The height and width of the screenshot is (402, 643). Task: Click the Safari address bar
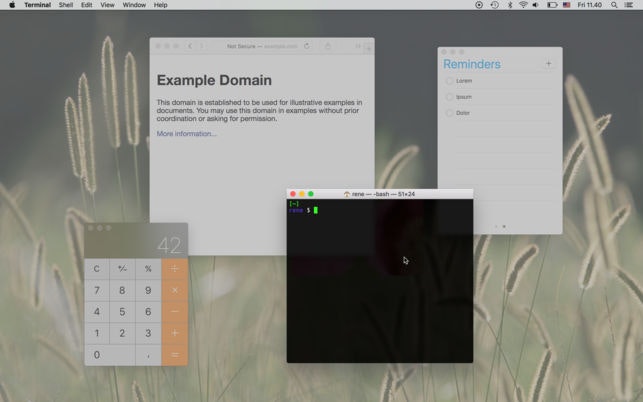(x=262, y=46)
